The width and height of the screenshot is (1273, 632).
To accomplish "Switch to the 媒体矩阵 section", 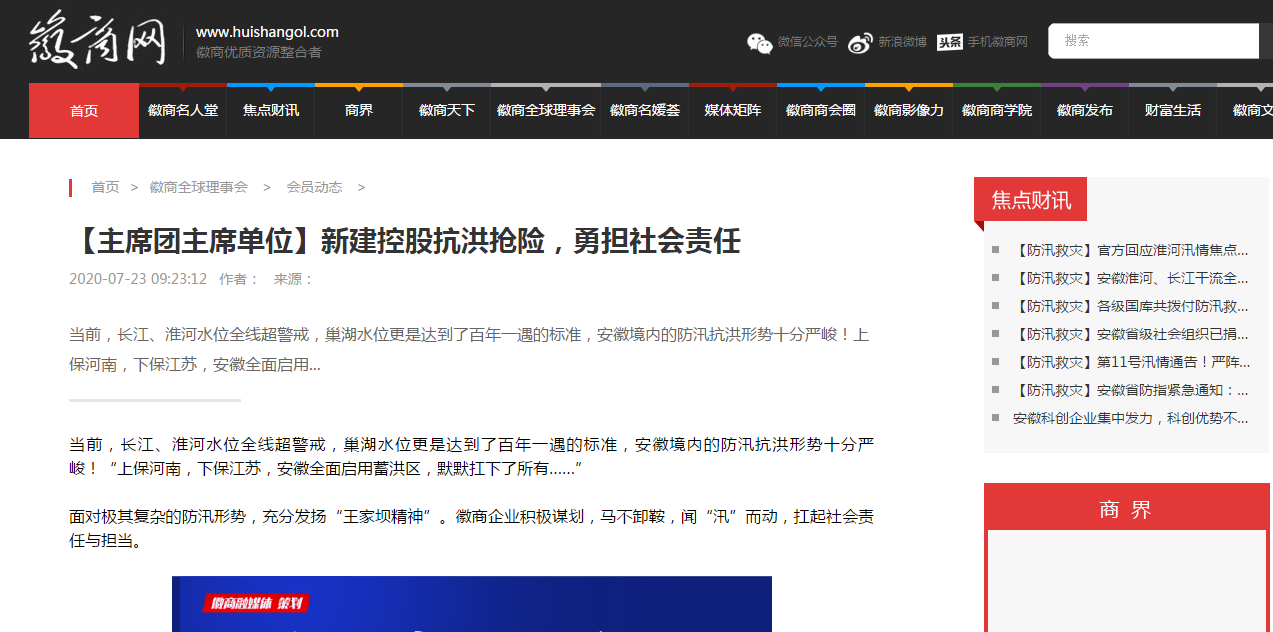I will point(733,111).
